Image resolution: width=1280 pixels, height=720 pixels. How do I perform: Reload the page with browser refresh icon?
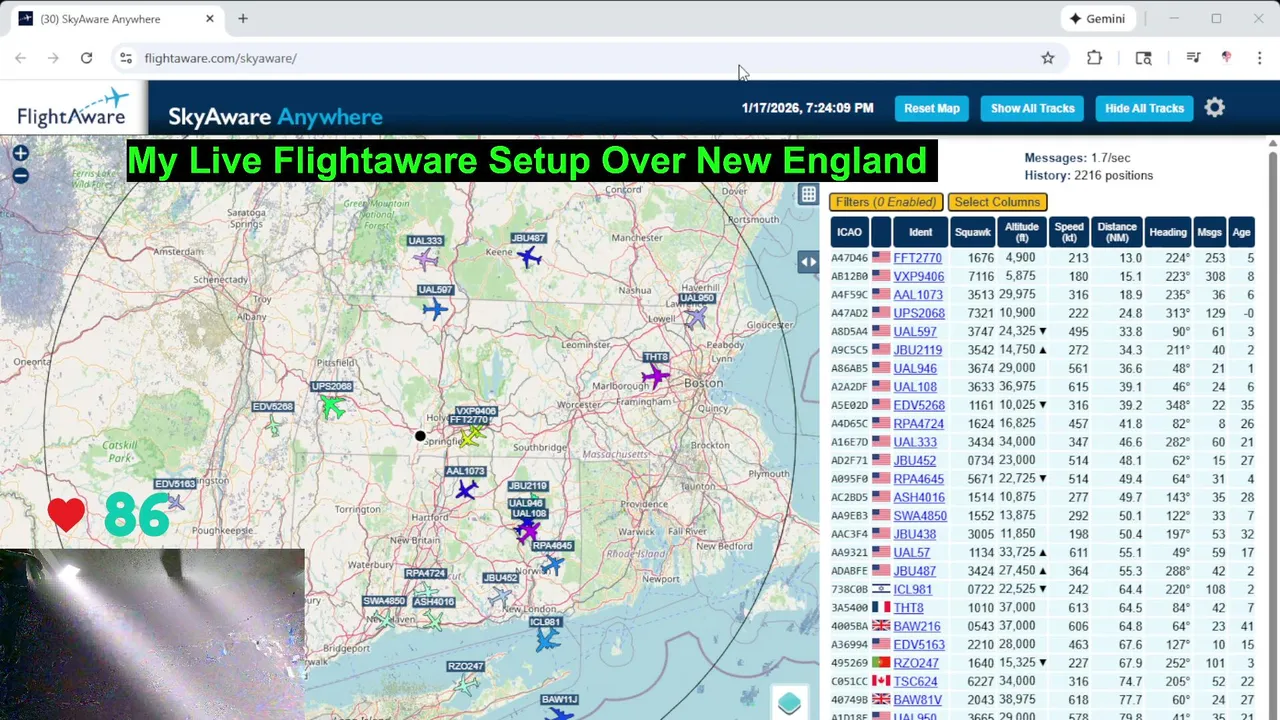pyautogui.click(x=86, y=58)
